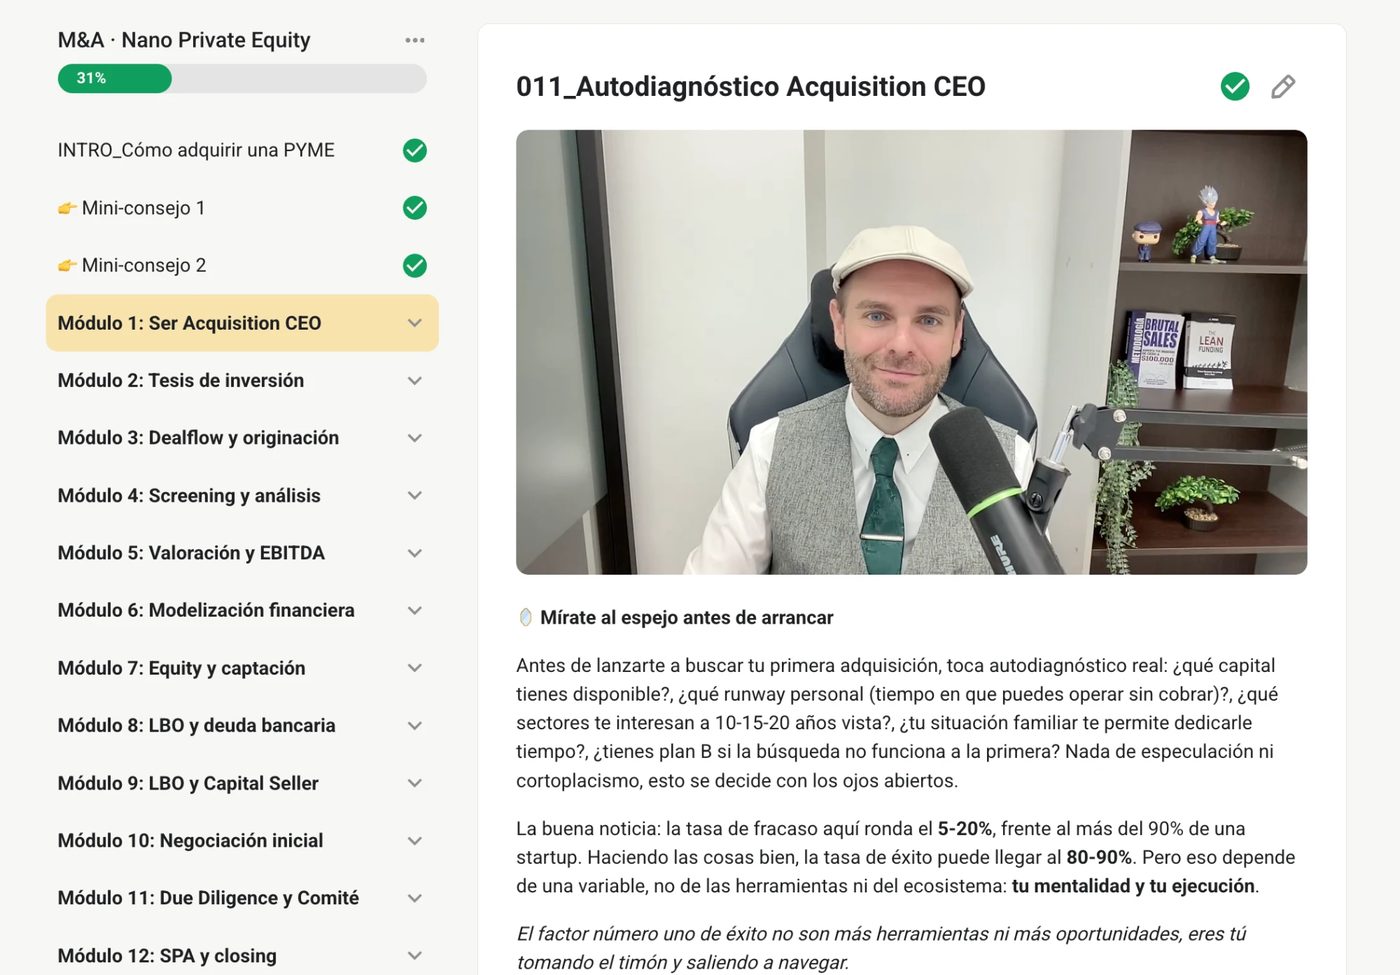Open the three-dot course options menu
This screenshot has height=975, width=1400.
click(x=415, y=40)
